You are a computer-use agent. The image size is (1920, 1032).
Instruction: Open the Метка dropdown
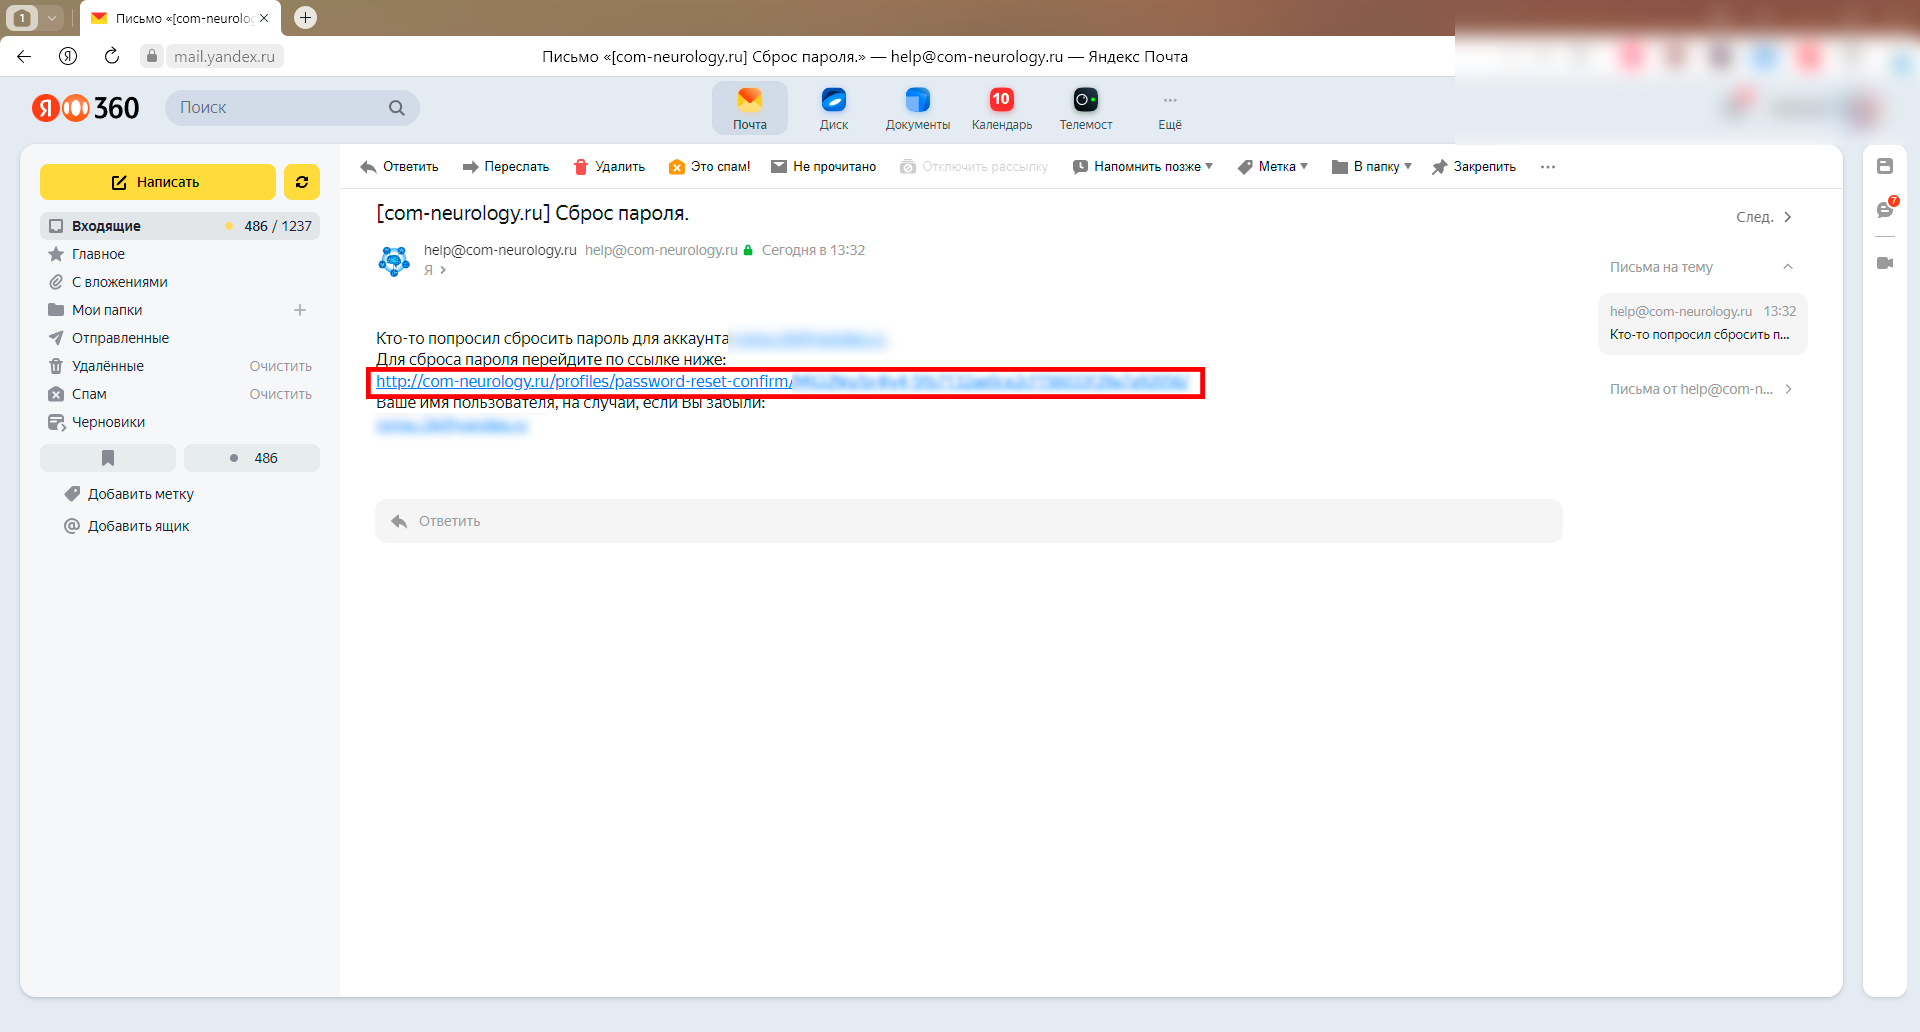[x=1272, y=167]
